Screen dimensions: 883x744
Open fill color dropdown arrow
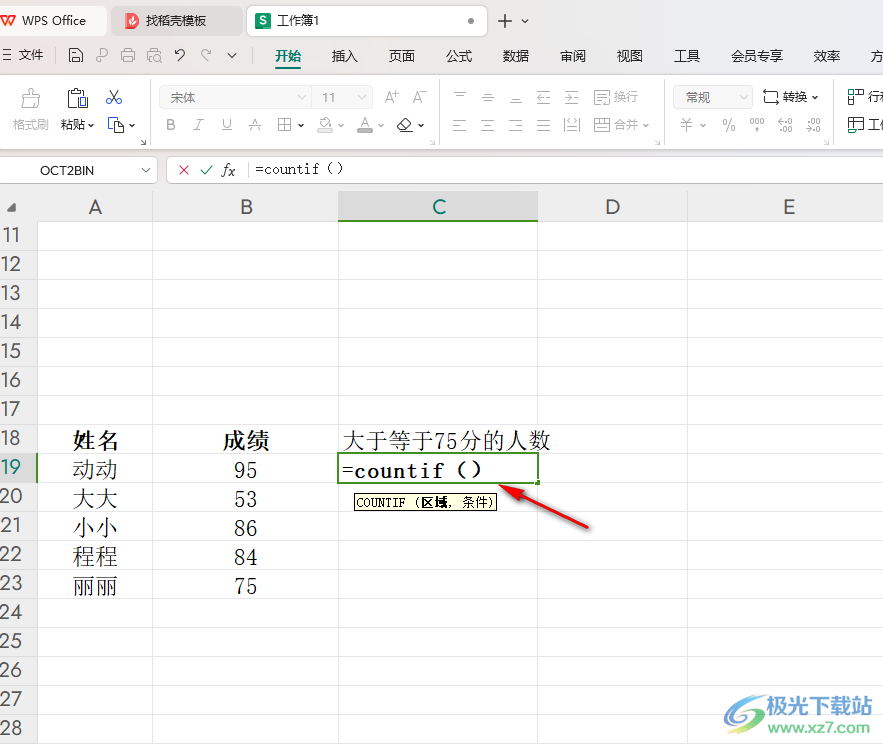341,126
